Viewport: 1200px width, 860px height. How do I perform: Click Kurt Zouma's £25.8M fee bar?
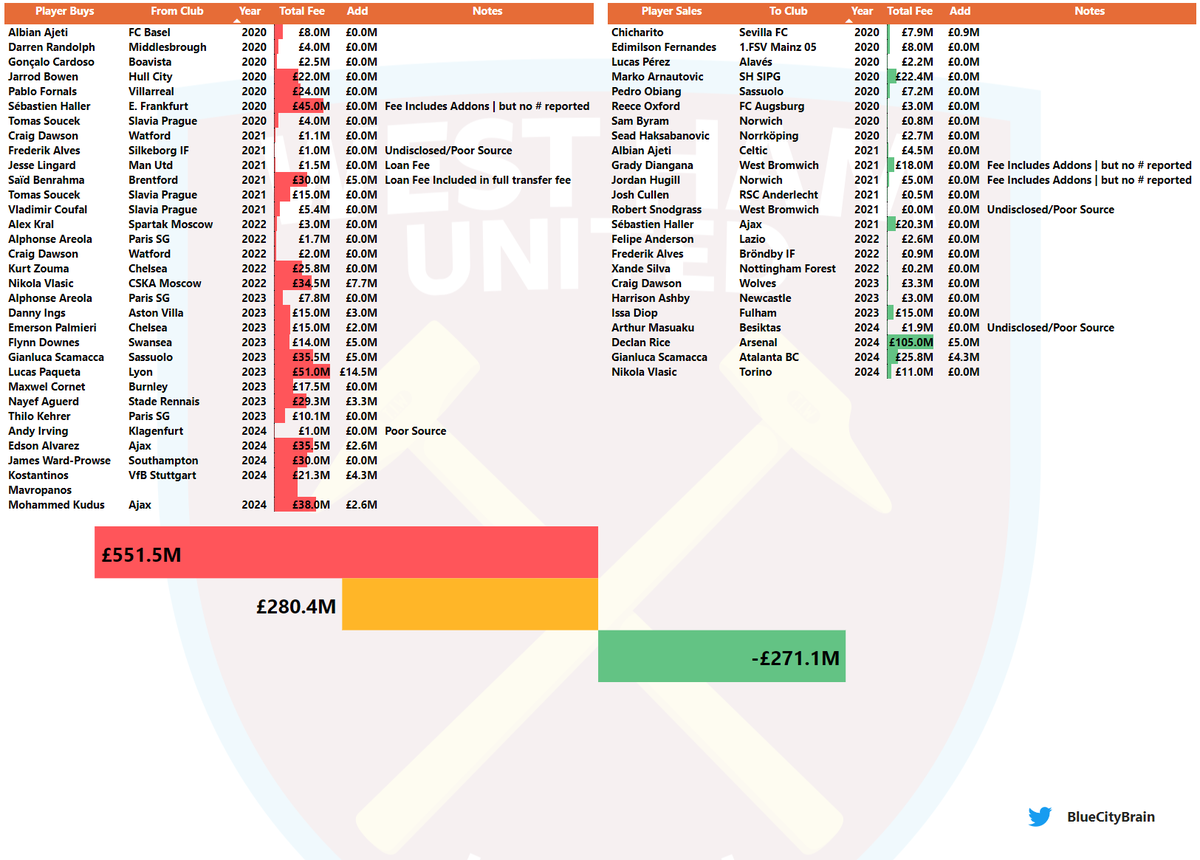[x=301, y=268]
